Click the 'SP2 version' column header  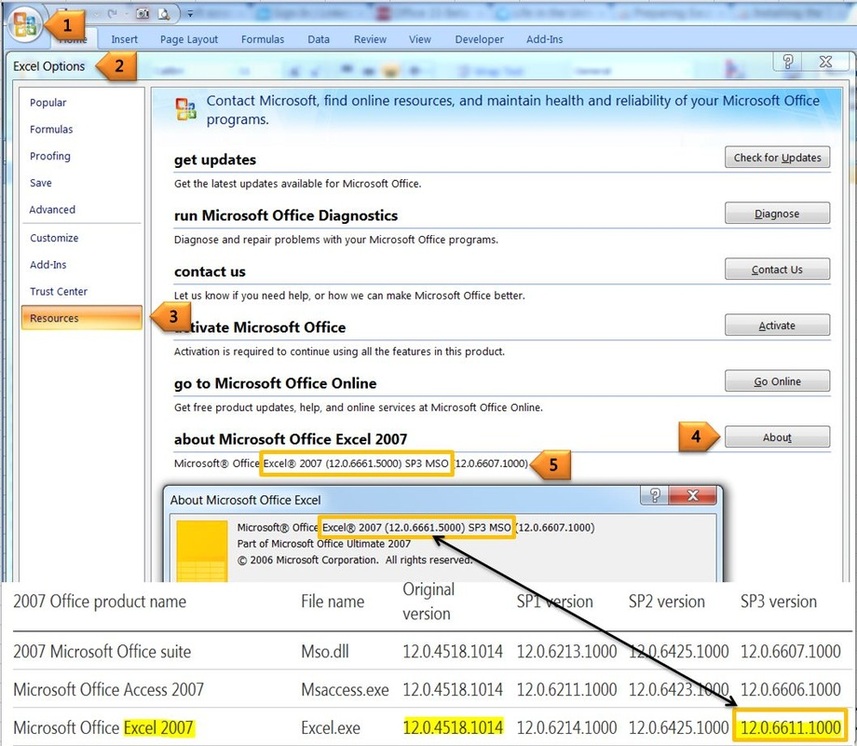(x=666, y=602)
